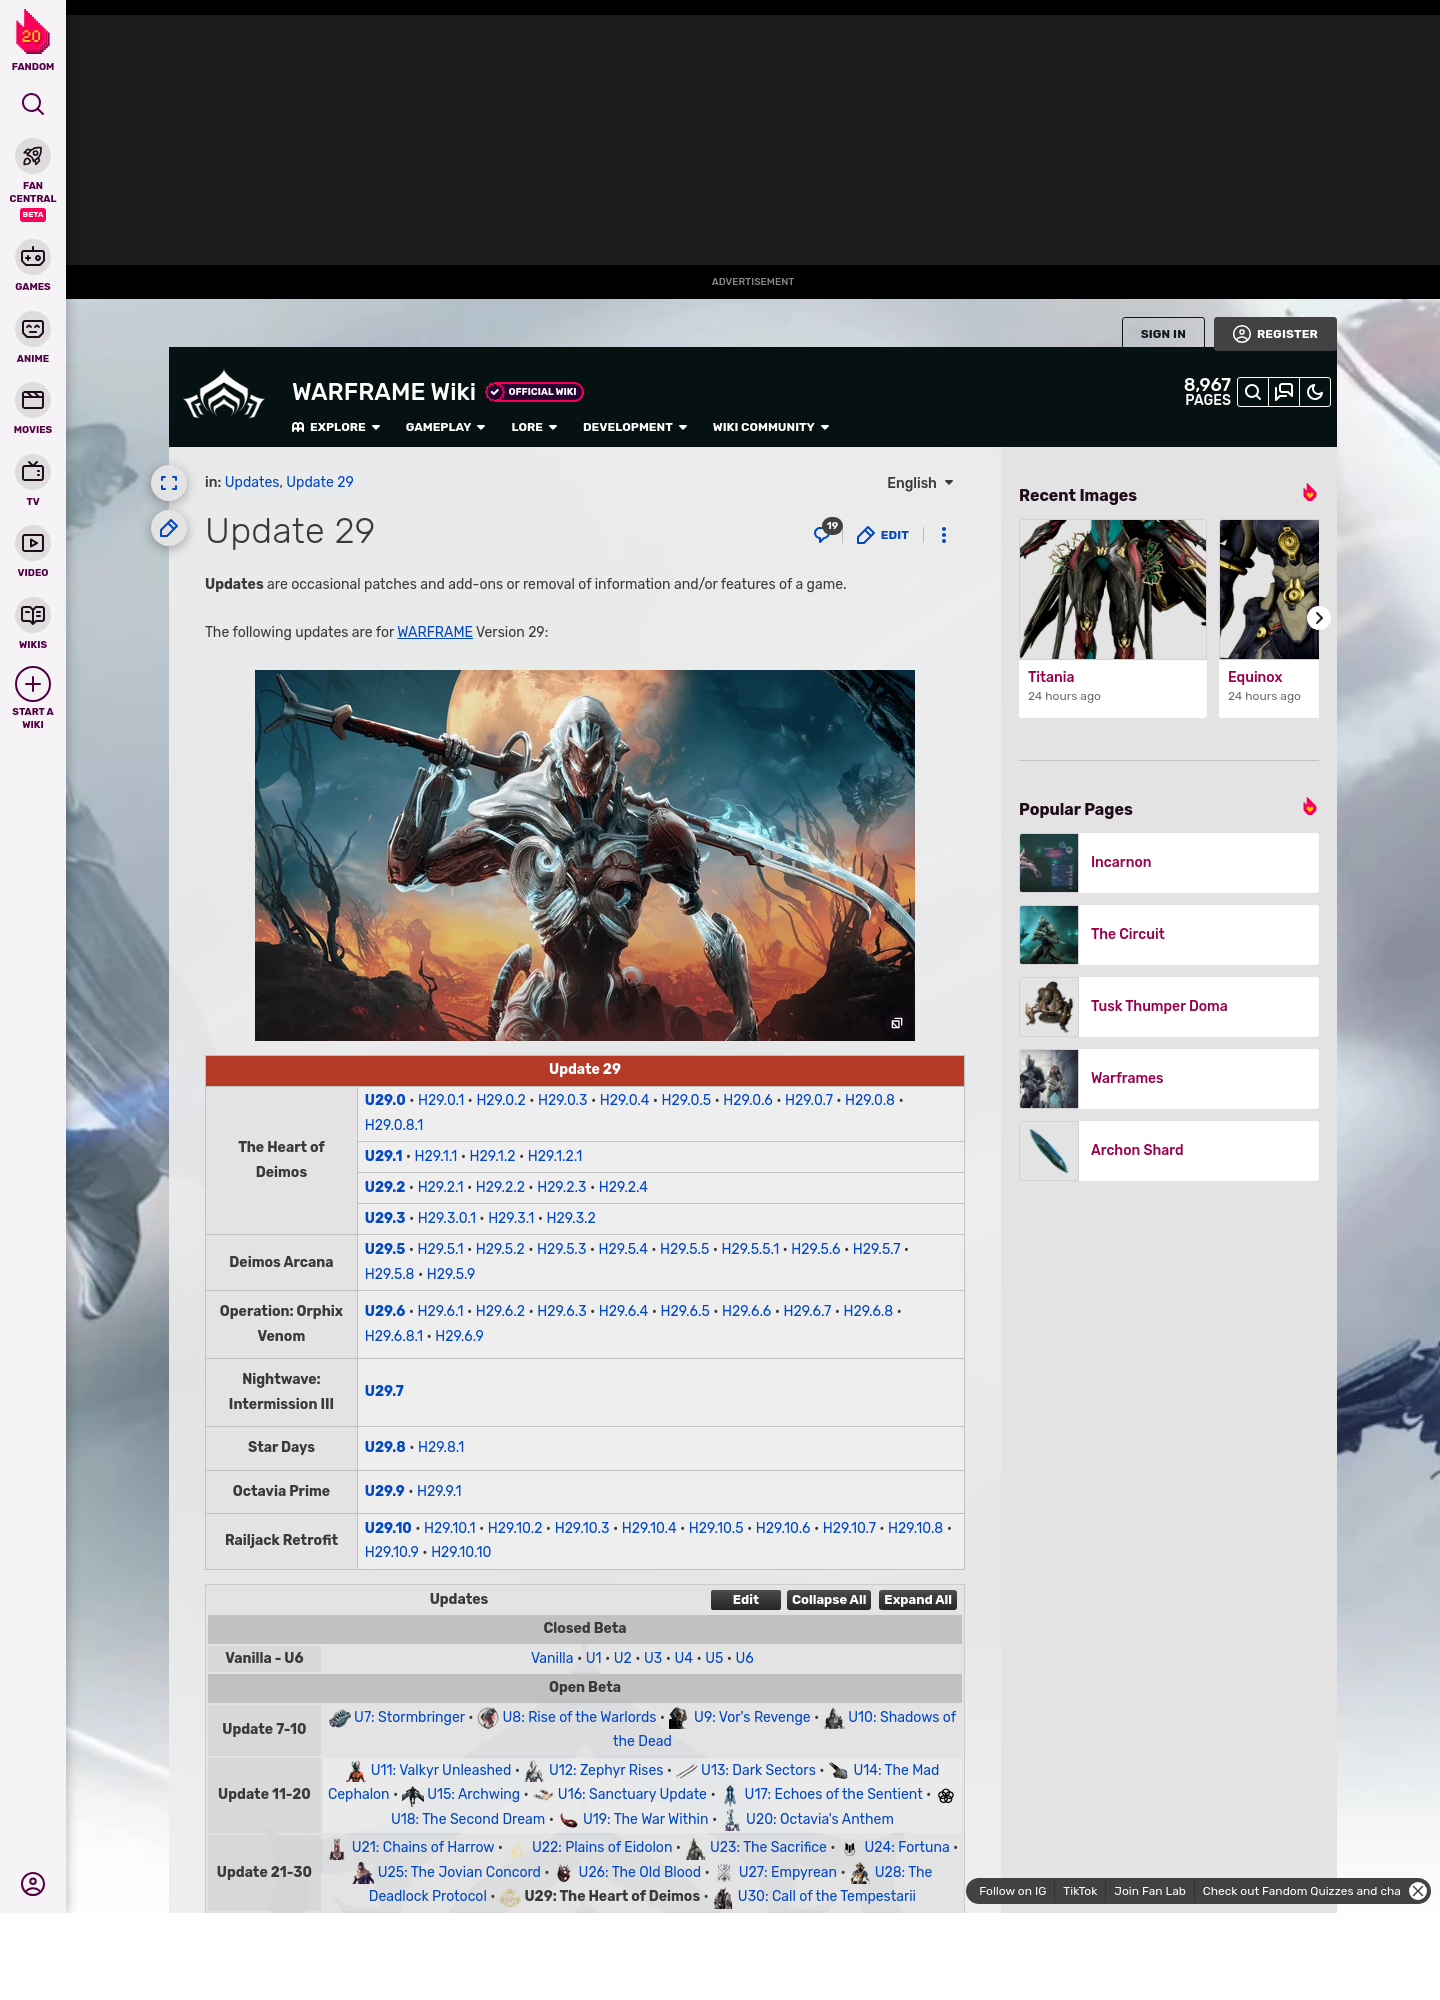Open the Lore dropdown menu

point(534,427)
